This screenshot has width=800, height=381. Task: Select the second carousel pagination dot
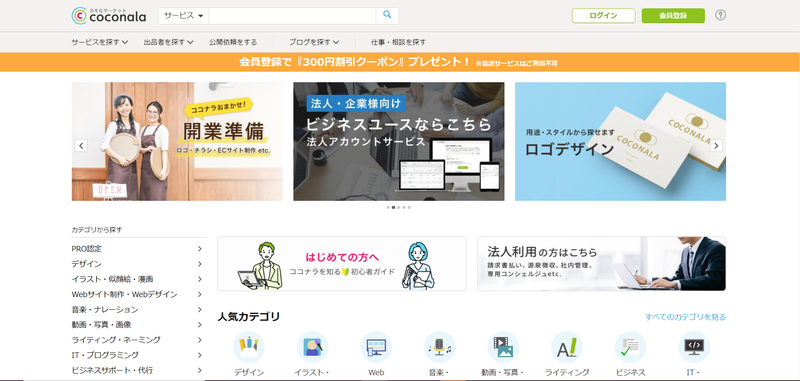[x=393, y=208]
